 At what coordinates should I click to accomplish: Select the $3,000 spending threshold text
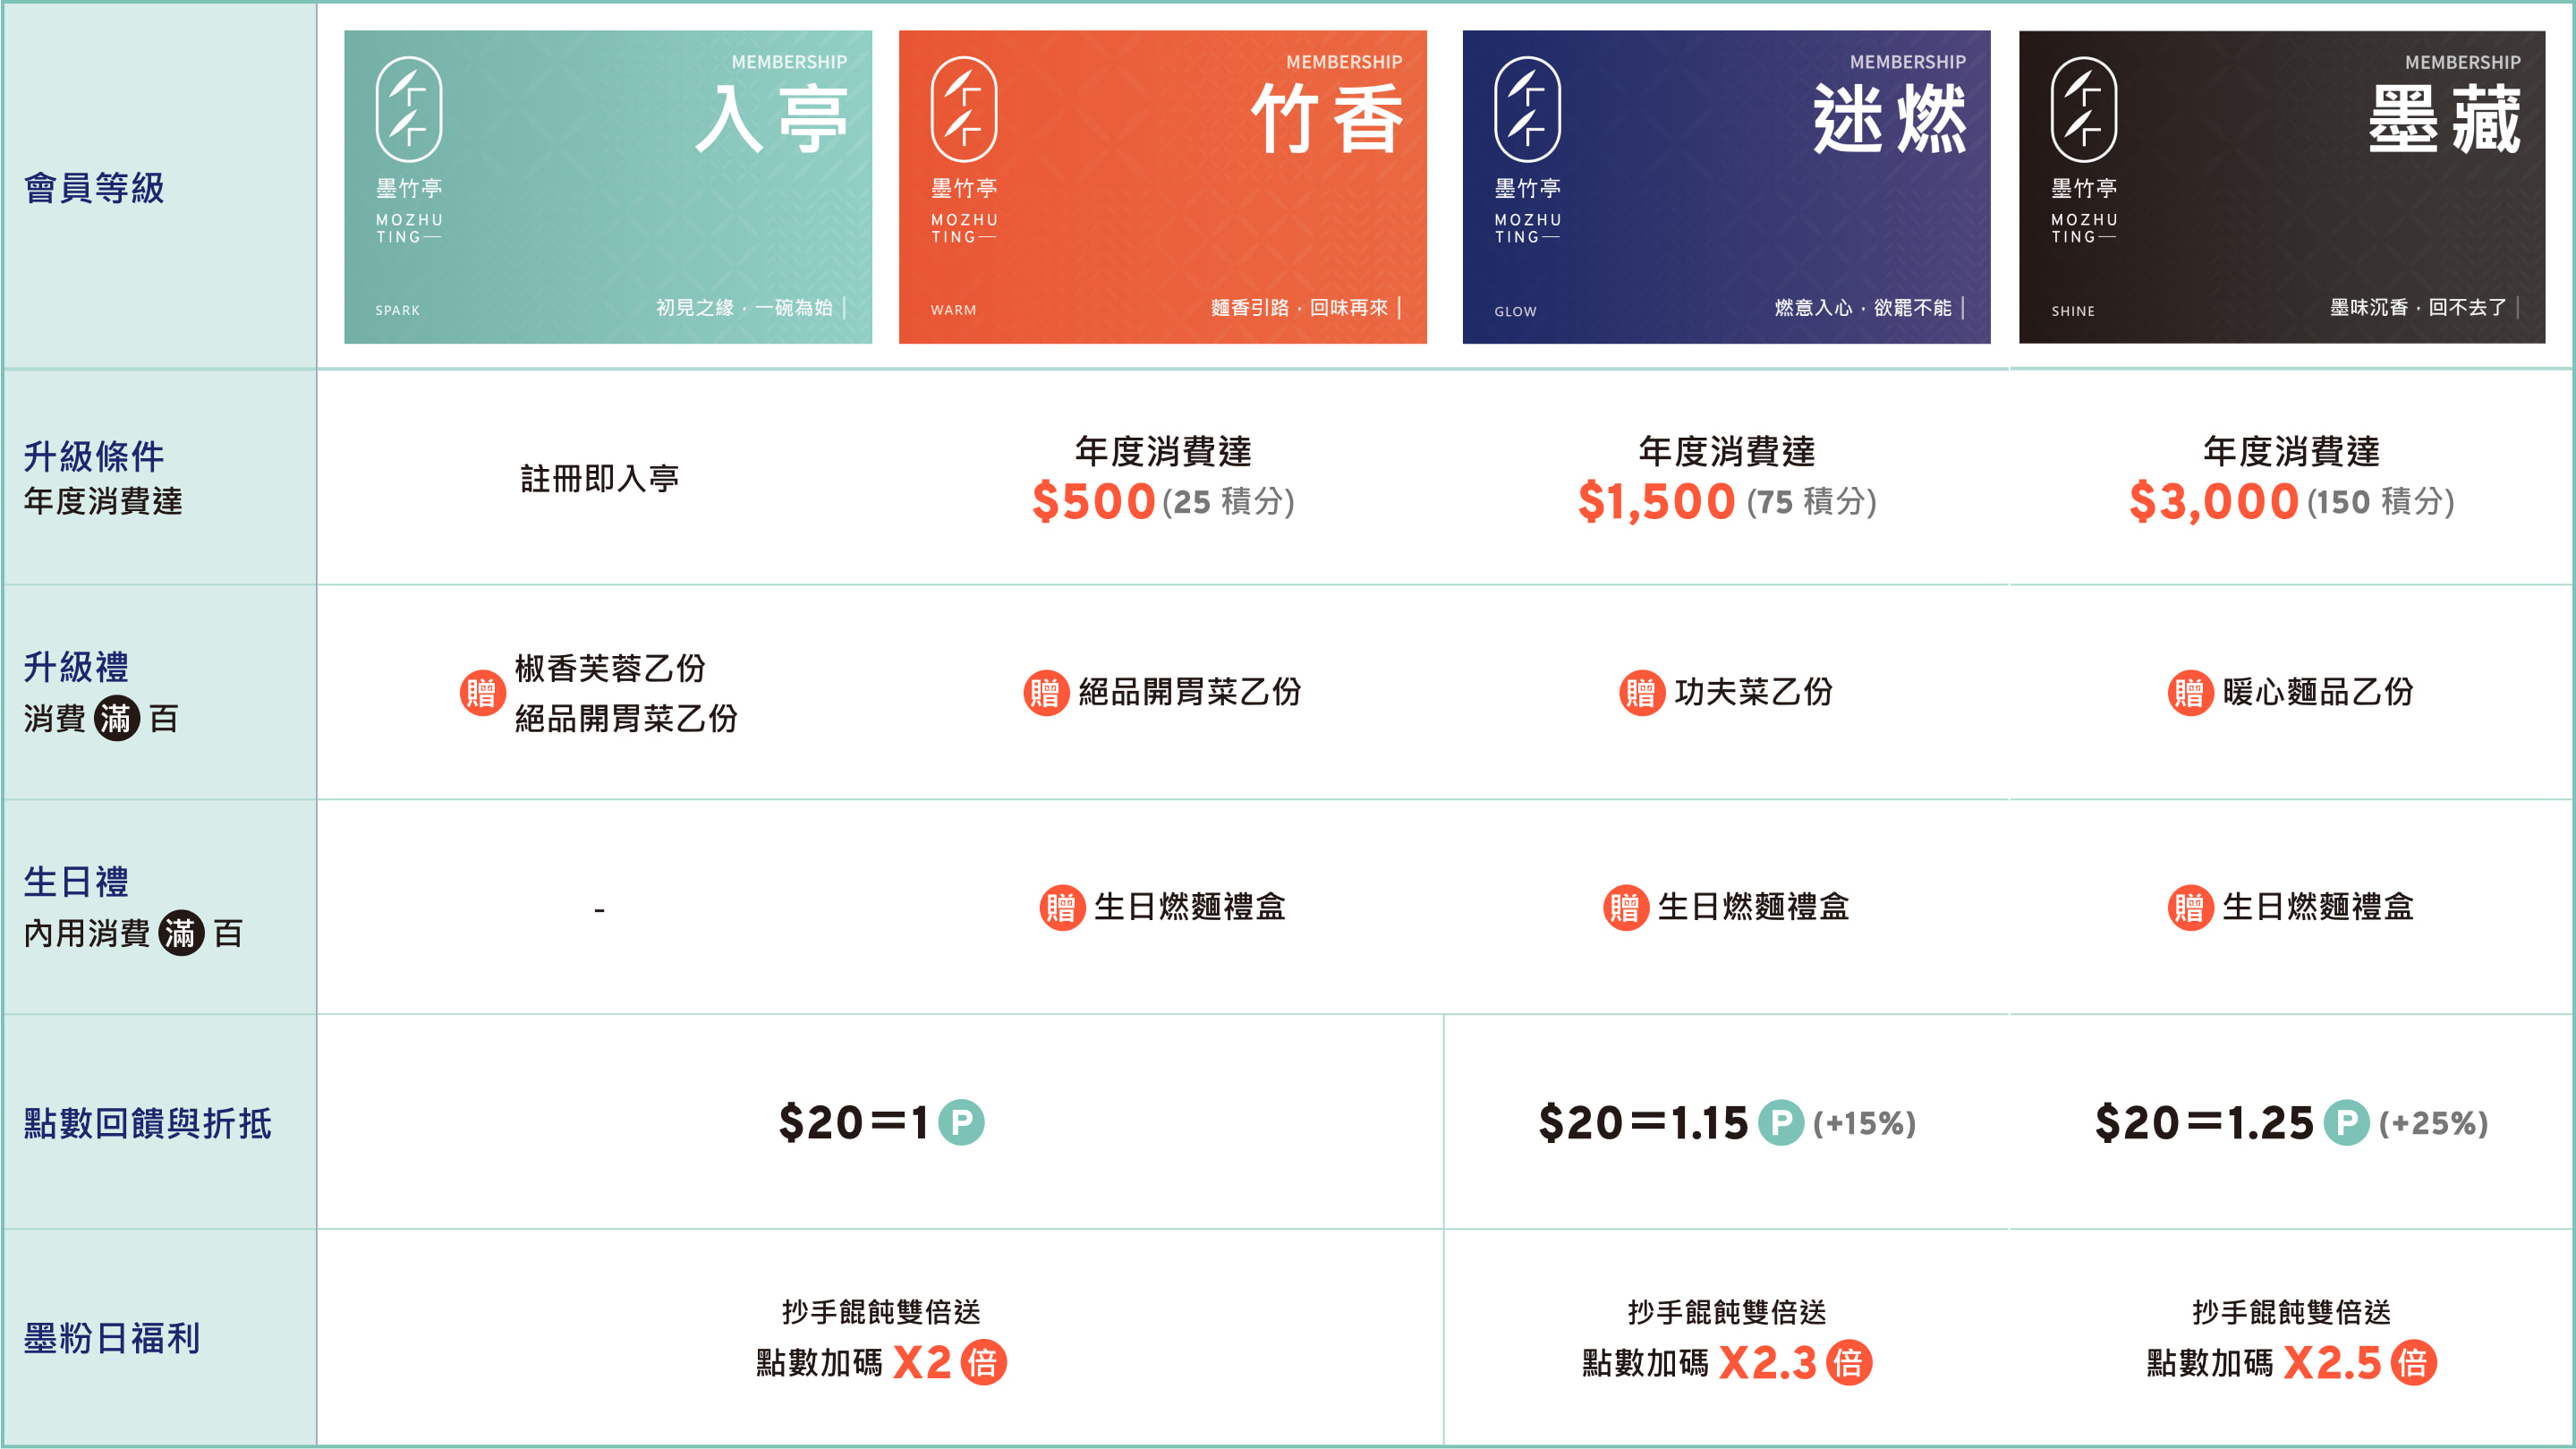(x=2213, y=501)
